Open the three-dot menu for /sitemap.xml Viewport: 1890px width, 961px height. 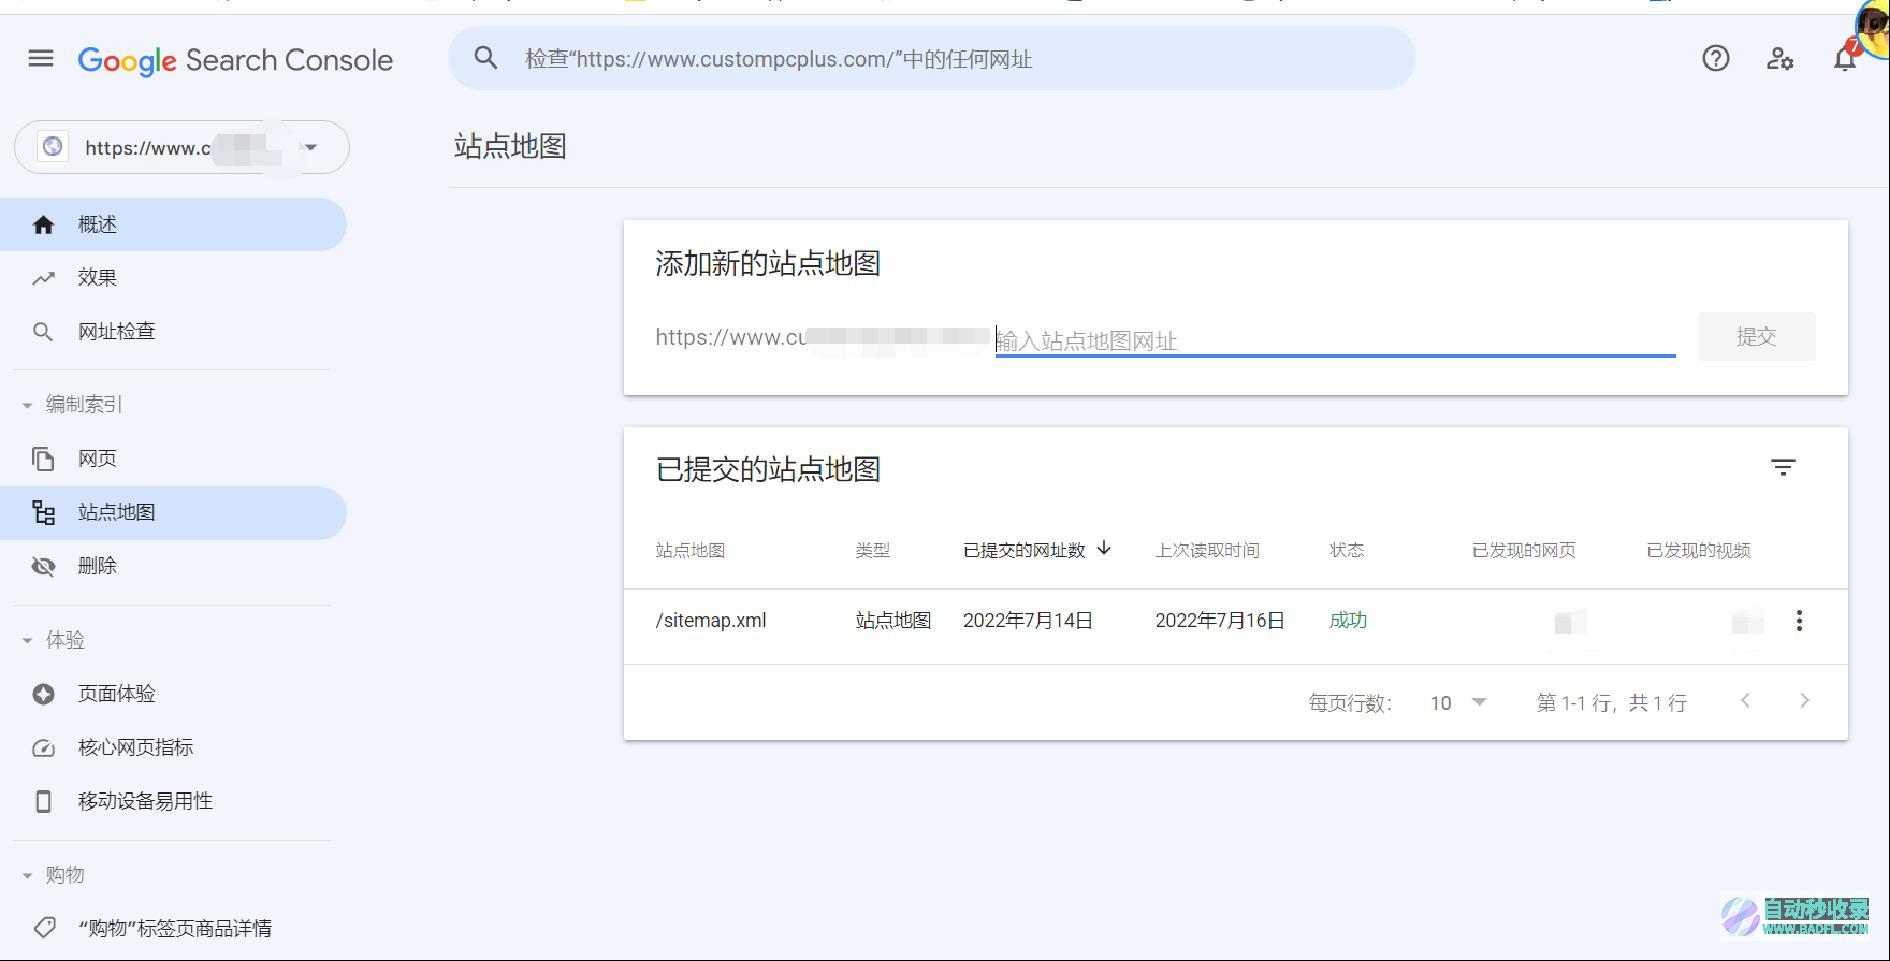pos(1799,621)
